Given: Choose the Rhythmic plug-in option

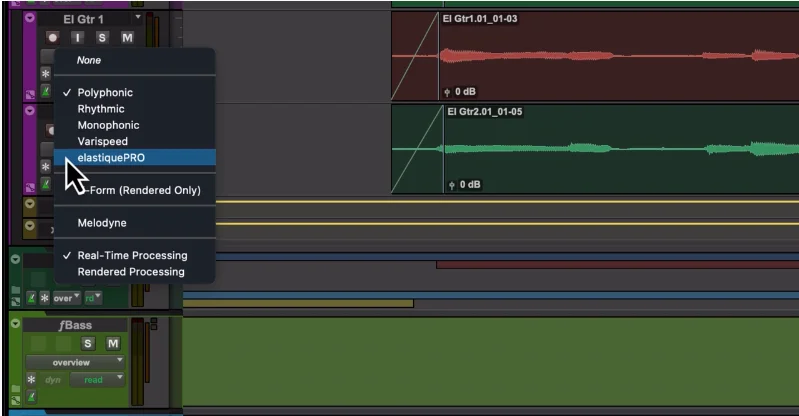Looking at the screenshot, I should [x=135, y=109].
